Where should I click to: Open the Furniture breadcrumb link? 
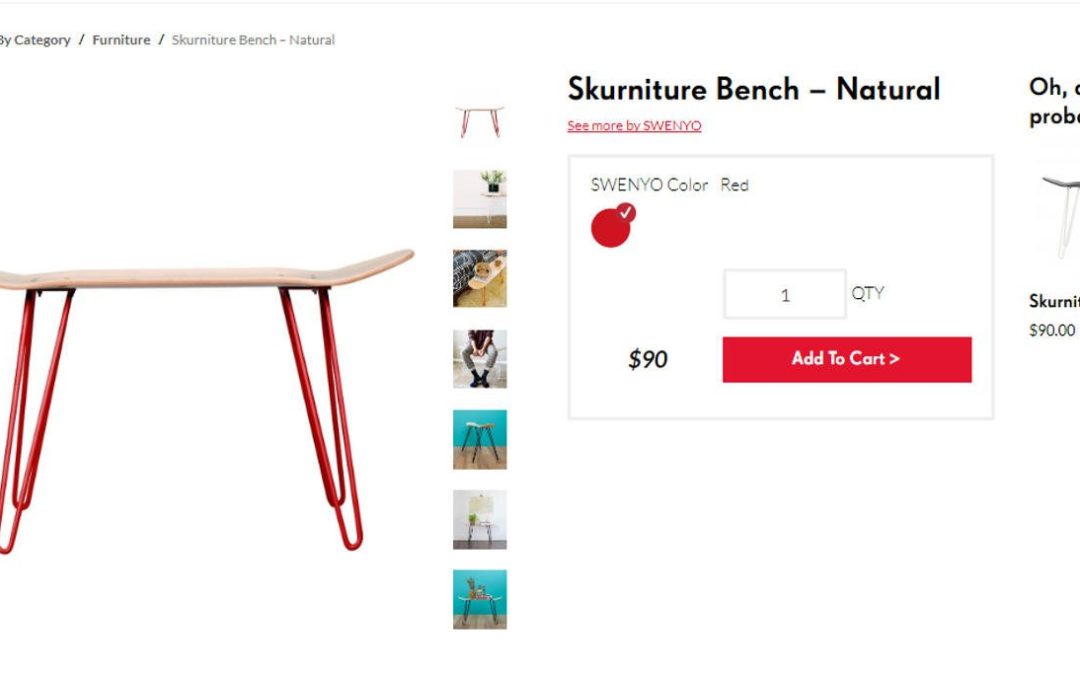[x=121, y=40]
